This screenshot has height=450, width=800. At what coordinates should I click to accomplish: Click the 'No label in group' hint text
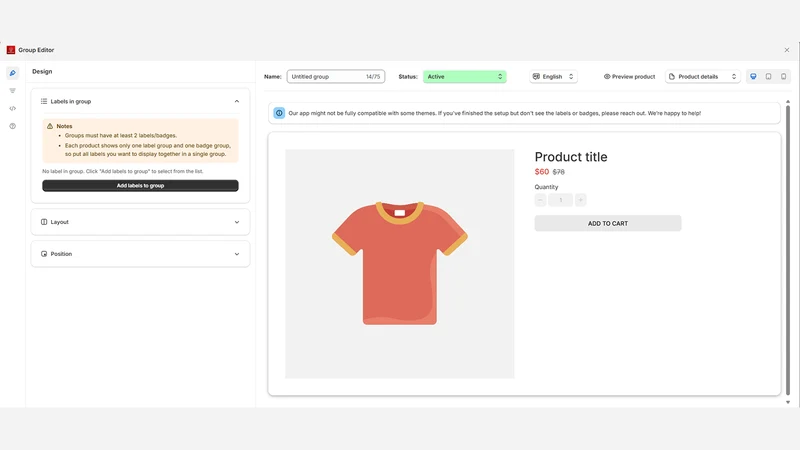click(122, 171)
